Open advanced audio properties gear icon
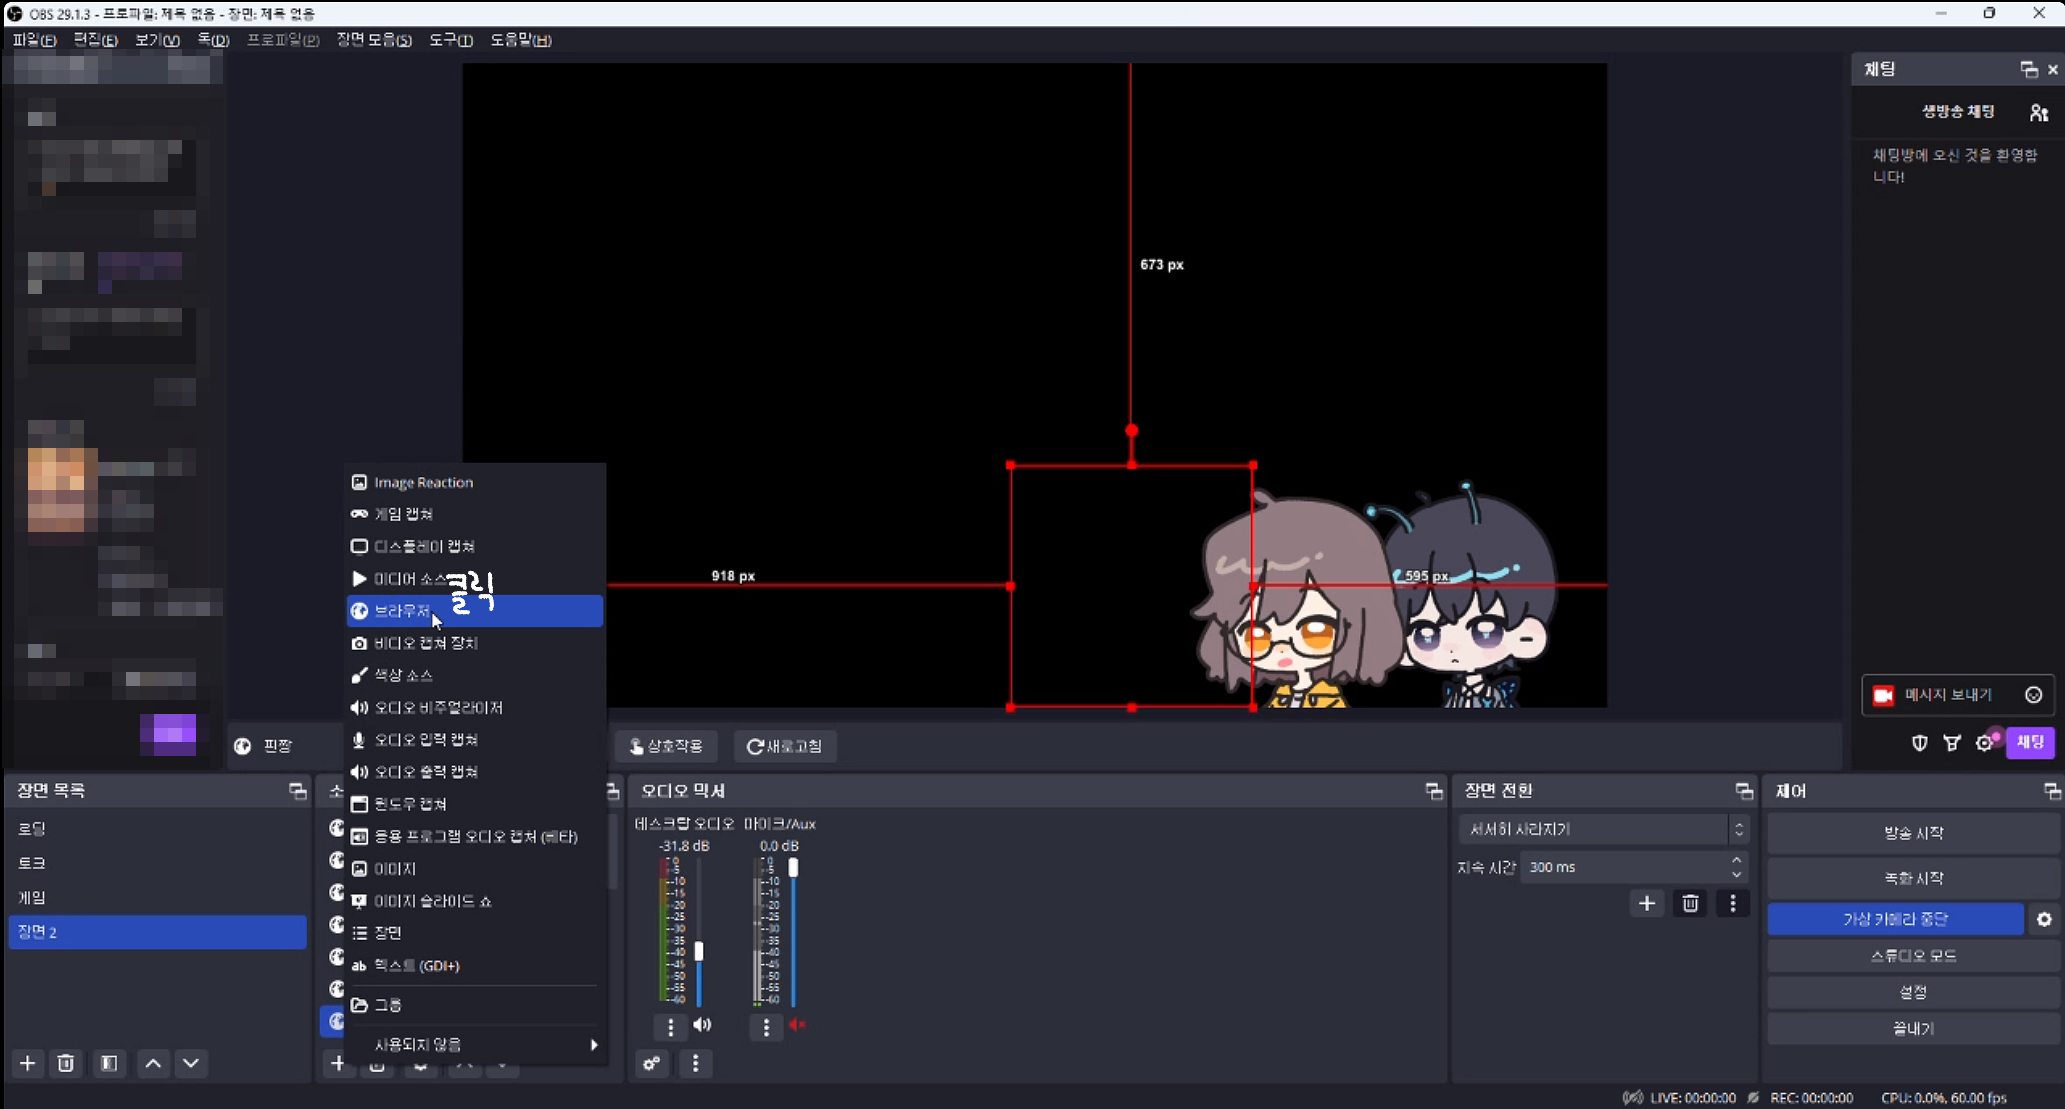Image resolution: width=2065 pixels, height=1109 pixels. point(651,1064)
